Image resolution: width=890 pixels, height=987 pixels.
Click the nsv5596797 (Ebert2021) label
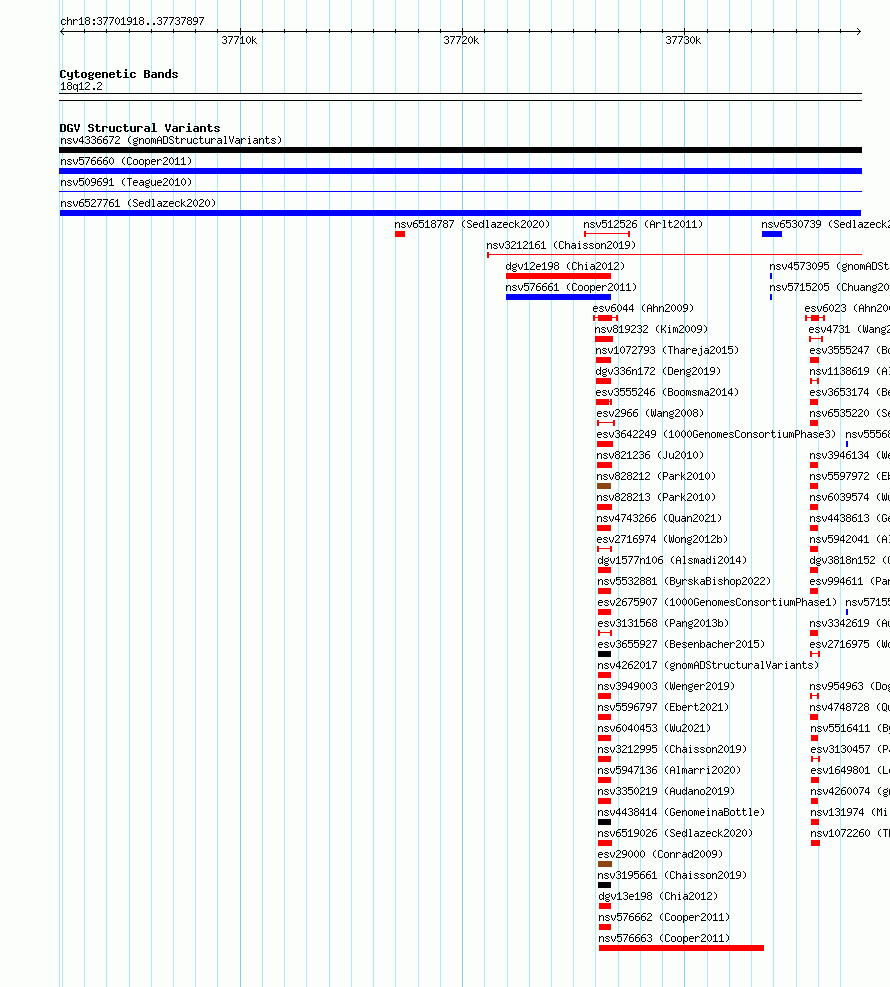tap(663, 708)
